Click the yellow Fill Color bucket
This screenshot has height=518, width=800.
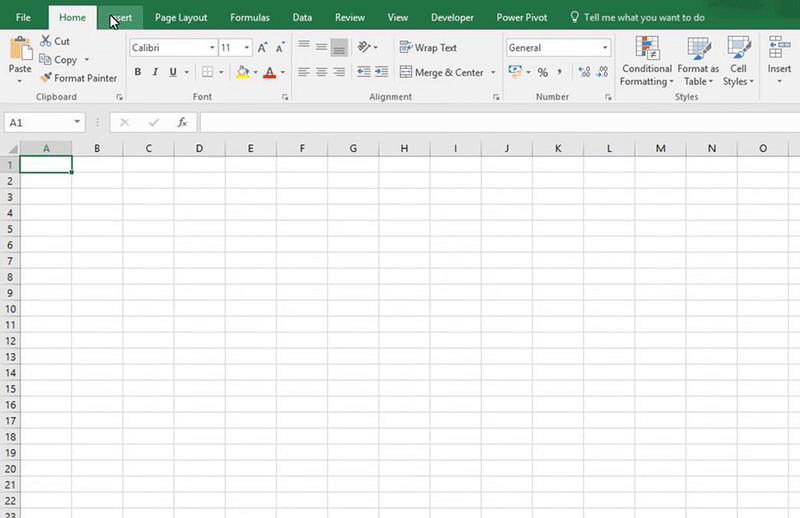tap(242, 72)
